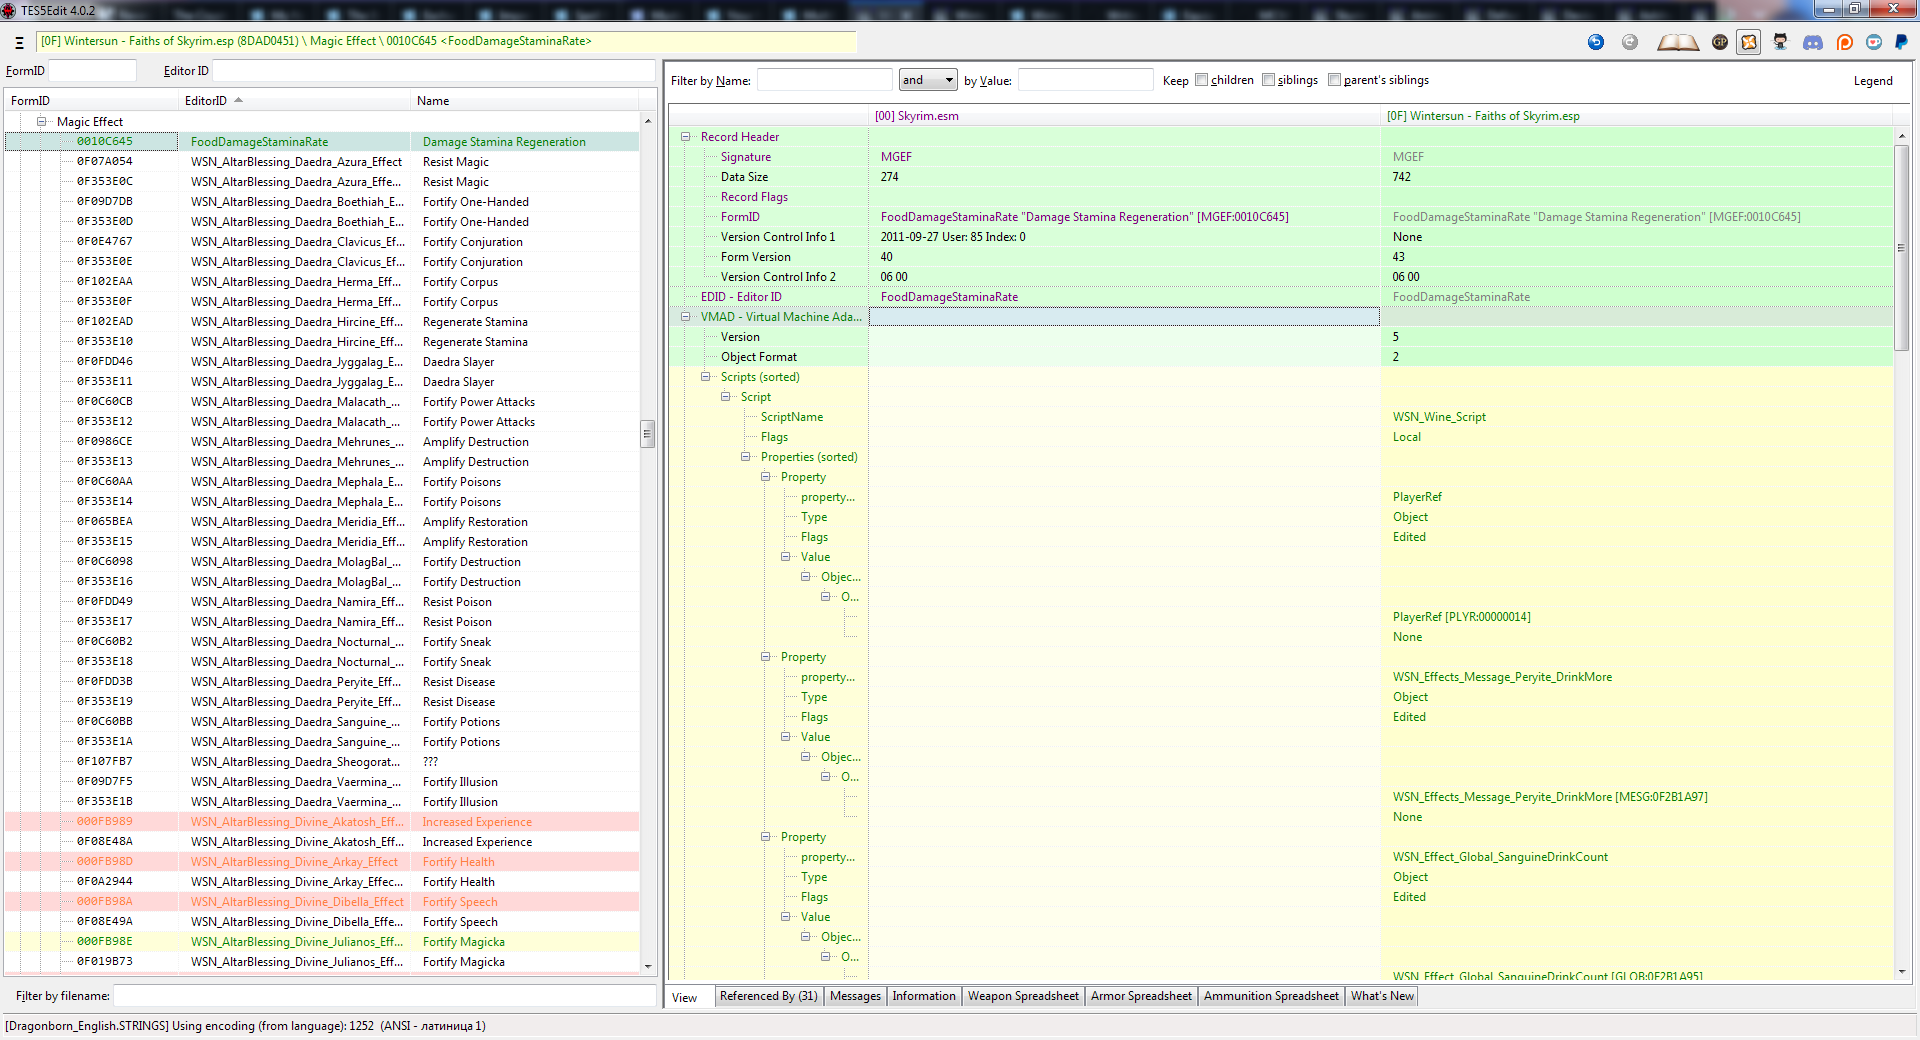
Task: Sort by the Name column header
Action: coord(525,101)
